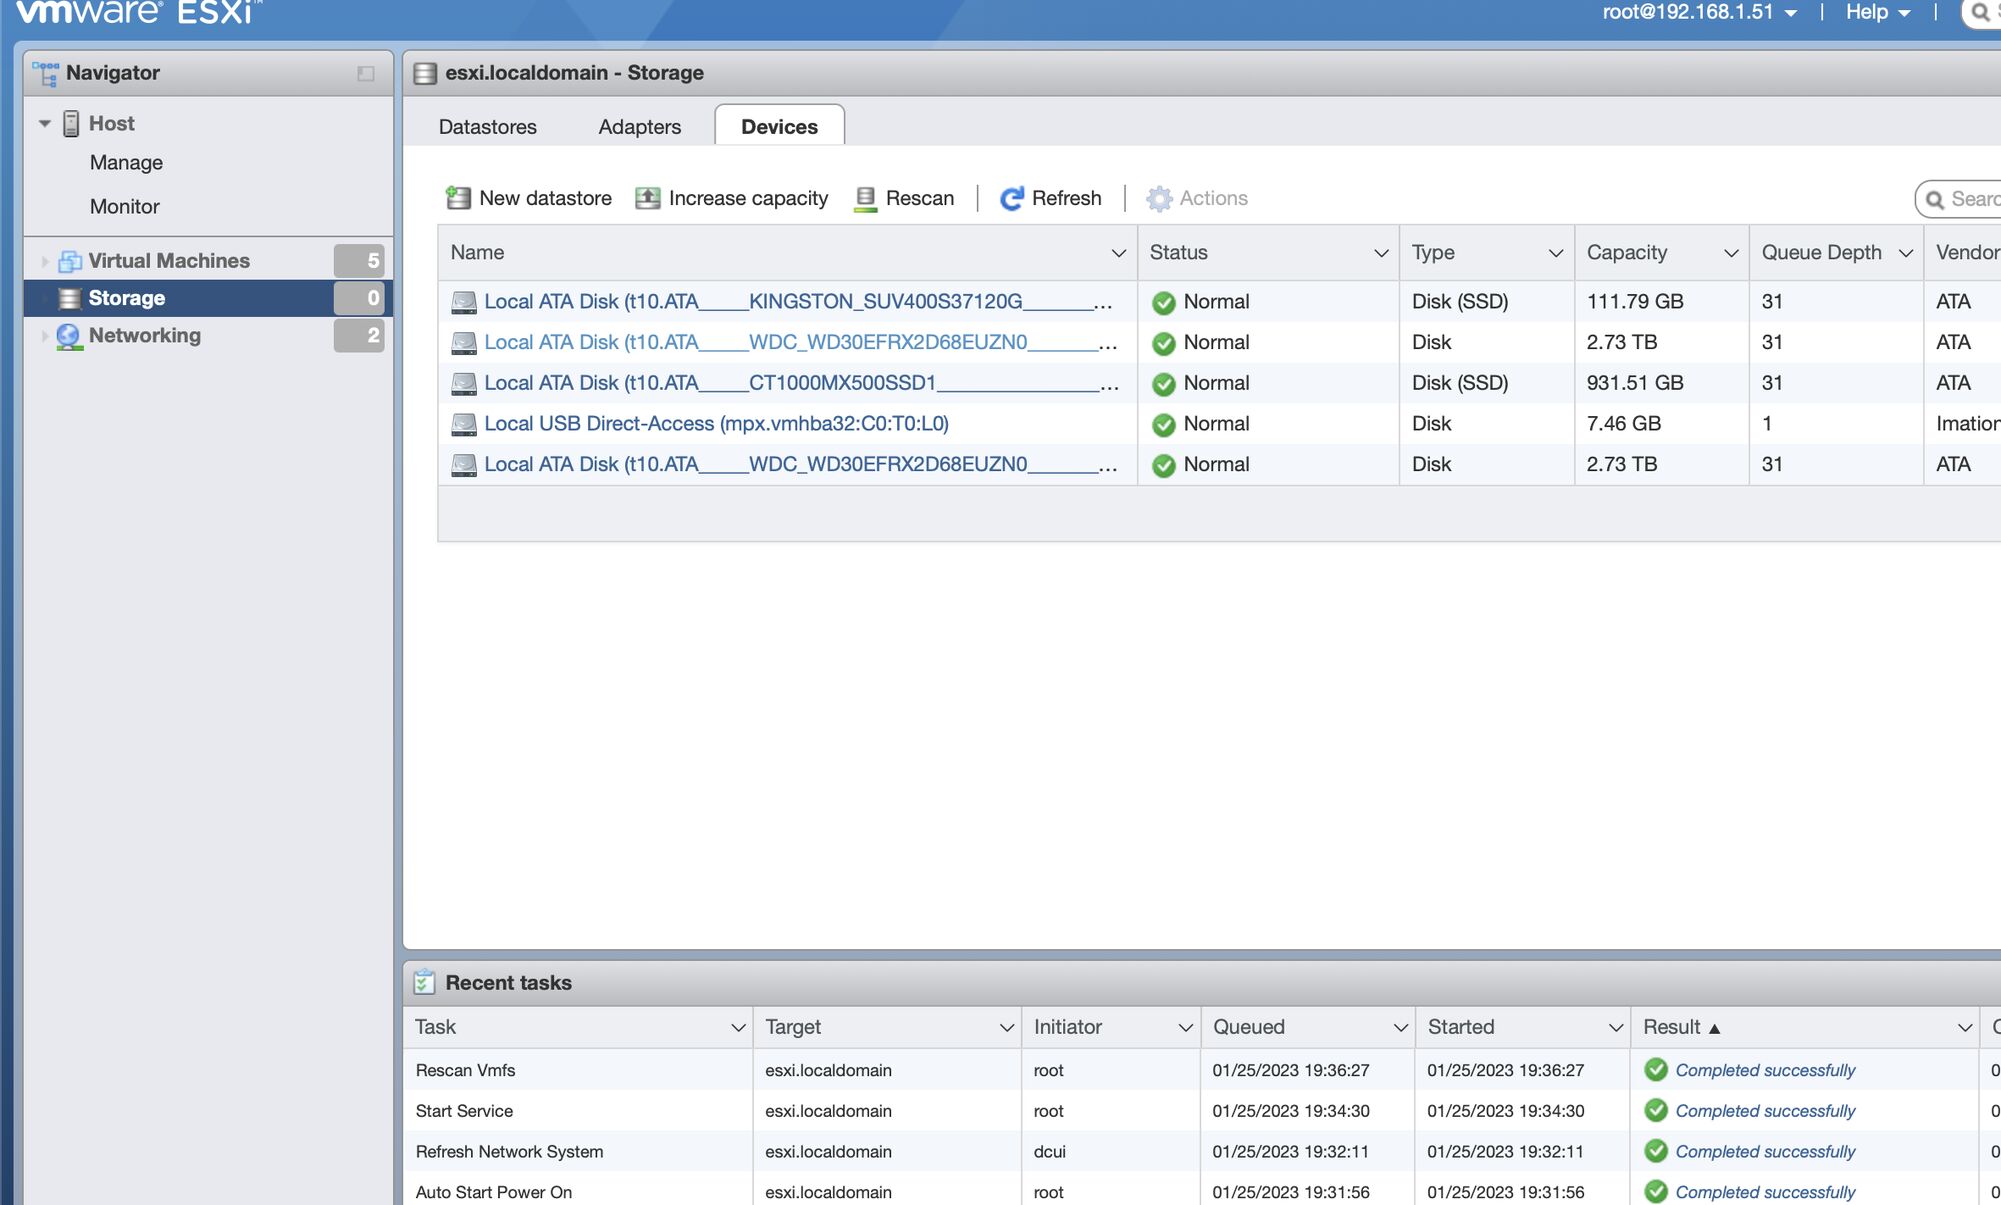Click the Host server icon
2001x1205 pixels.
[71, 124]
